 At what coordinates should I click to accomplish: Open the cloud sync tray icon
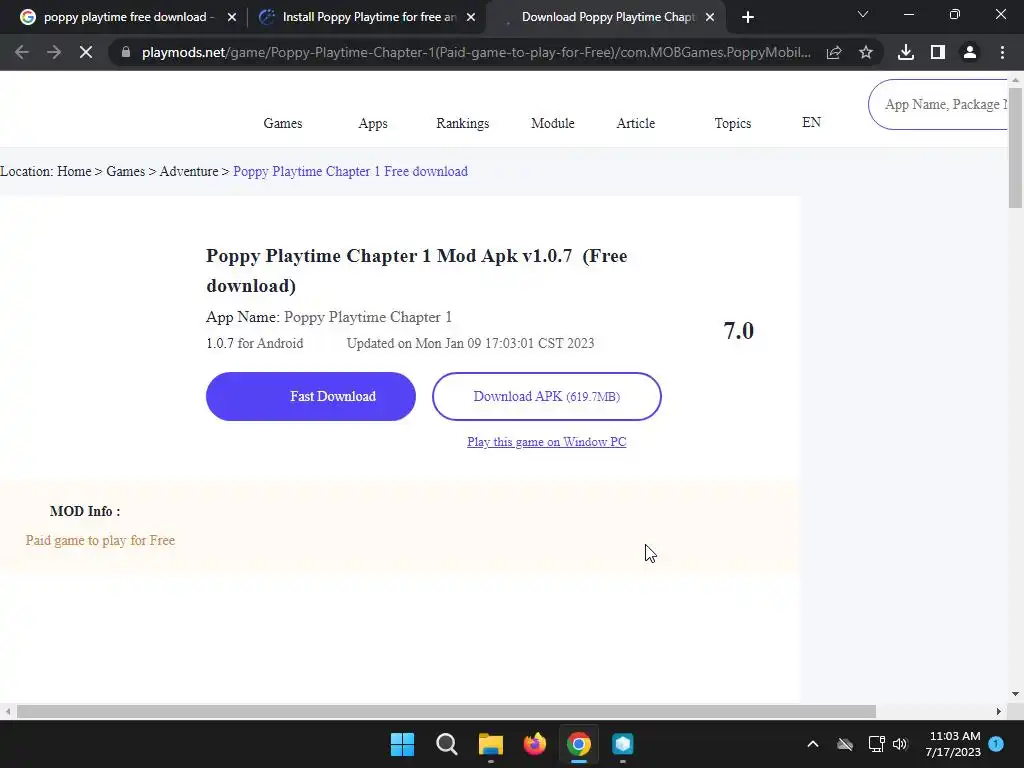(845, 744)
